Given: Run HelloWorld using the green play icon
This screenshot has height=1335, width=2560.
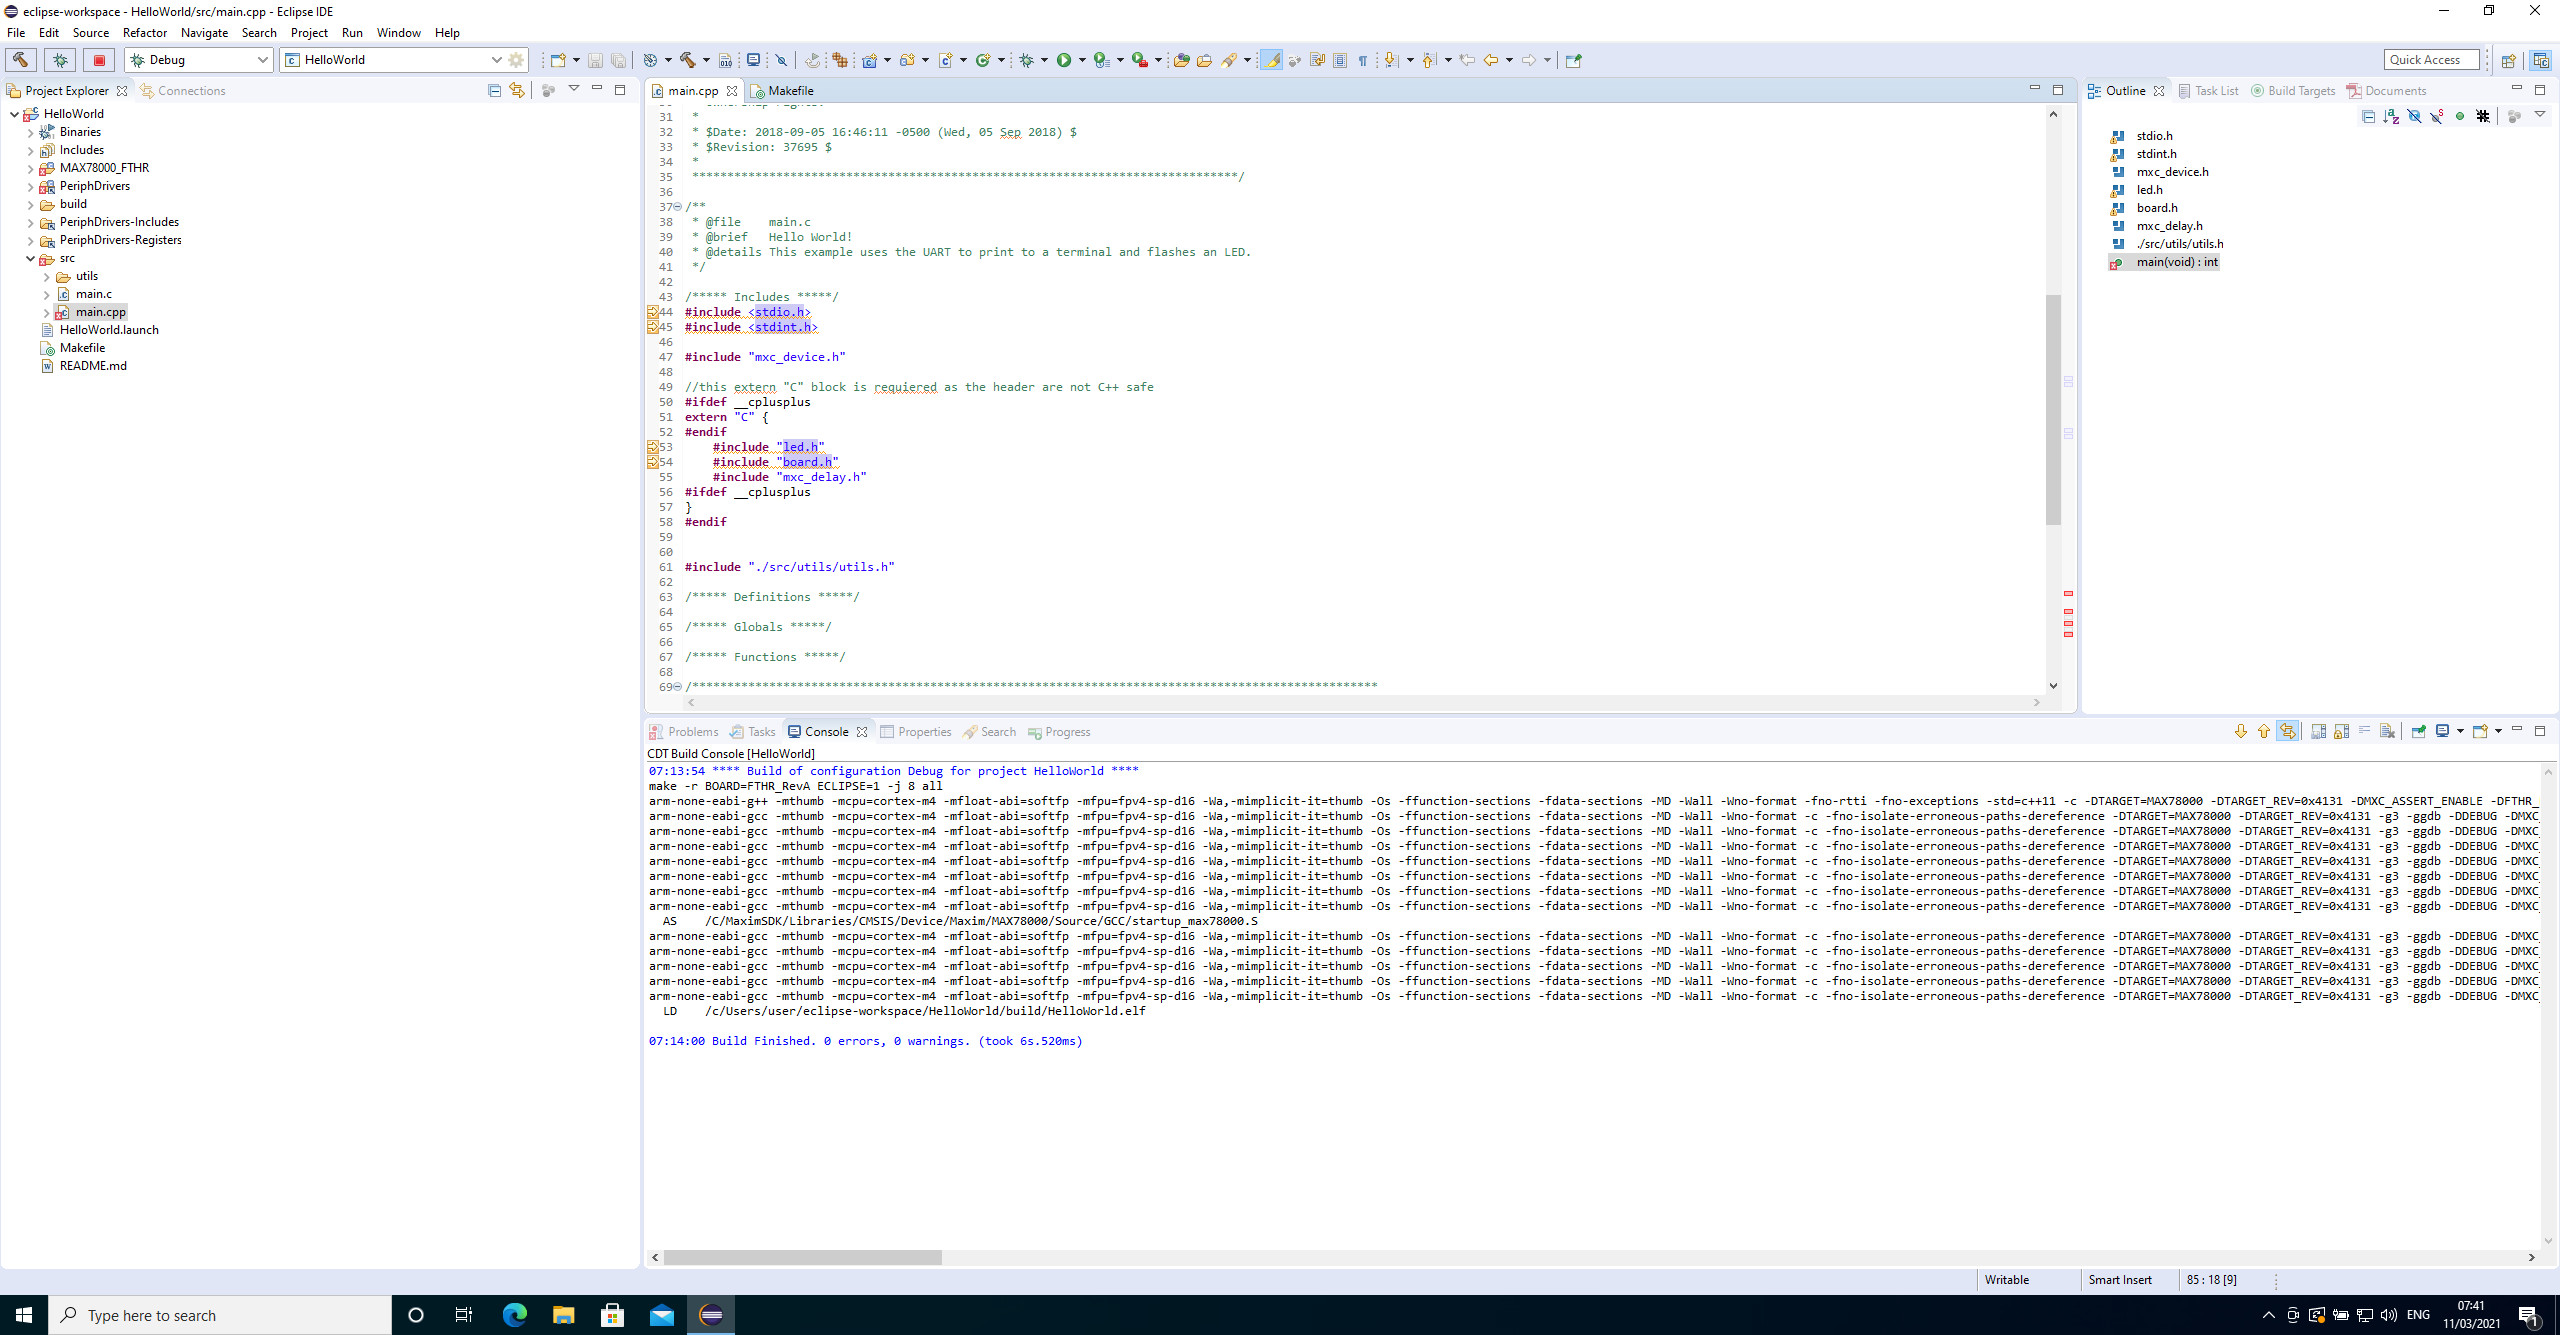Looking at the screenshot, I should pyautogui.click(x=1063, y=60).
